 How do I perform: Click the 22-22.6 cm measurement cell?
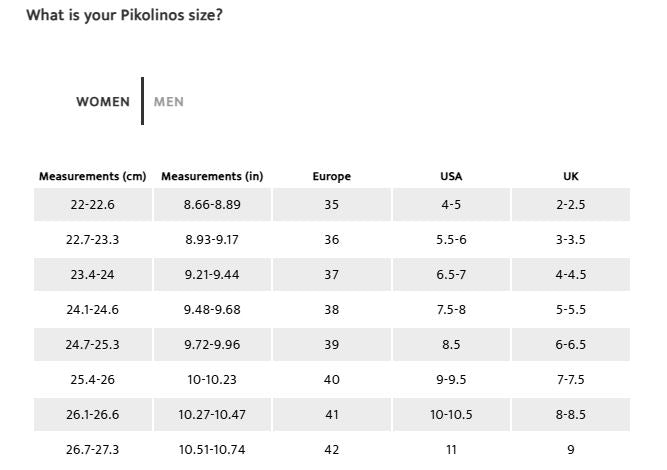click(92, 205)
